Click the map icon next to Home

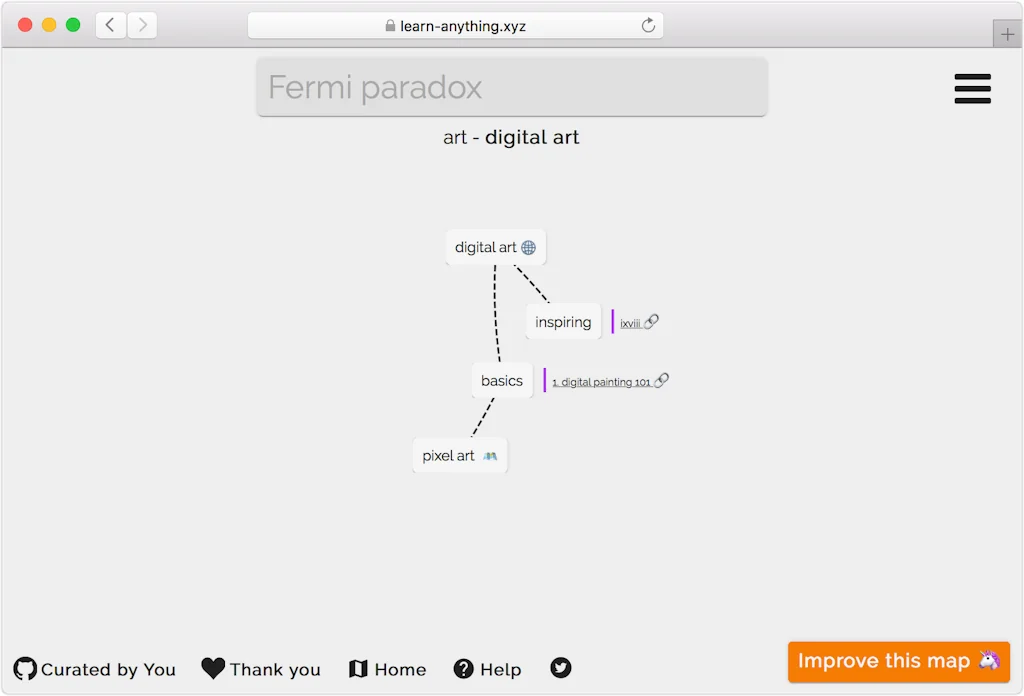[x=360, y=668]
